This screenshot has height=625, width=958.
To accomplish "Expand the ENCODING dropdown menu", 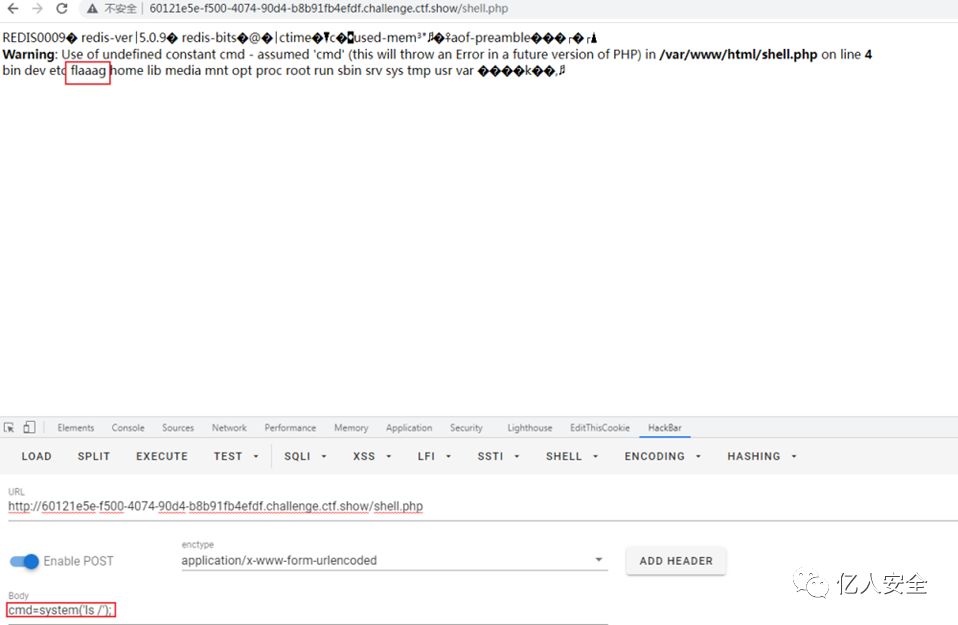I will [x=663, y=456].
